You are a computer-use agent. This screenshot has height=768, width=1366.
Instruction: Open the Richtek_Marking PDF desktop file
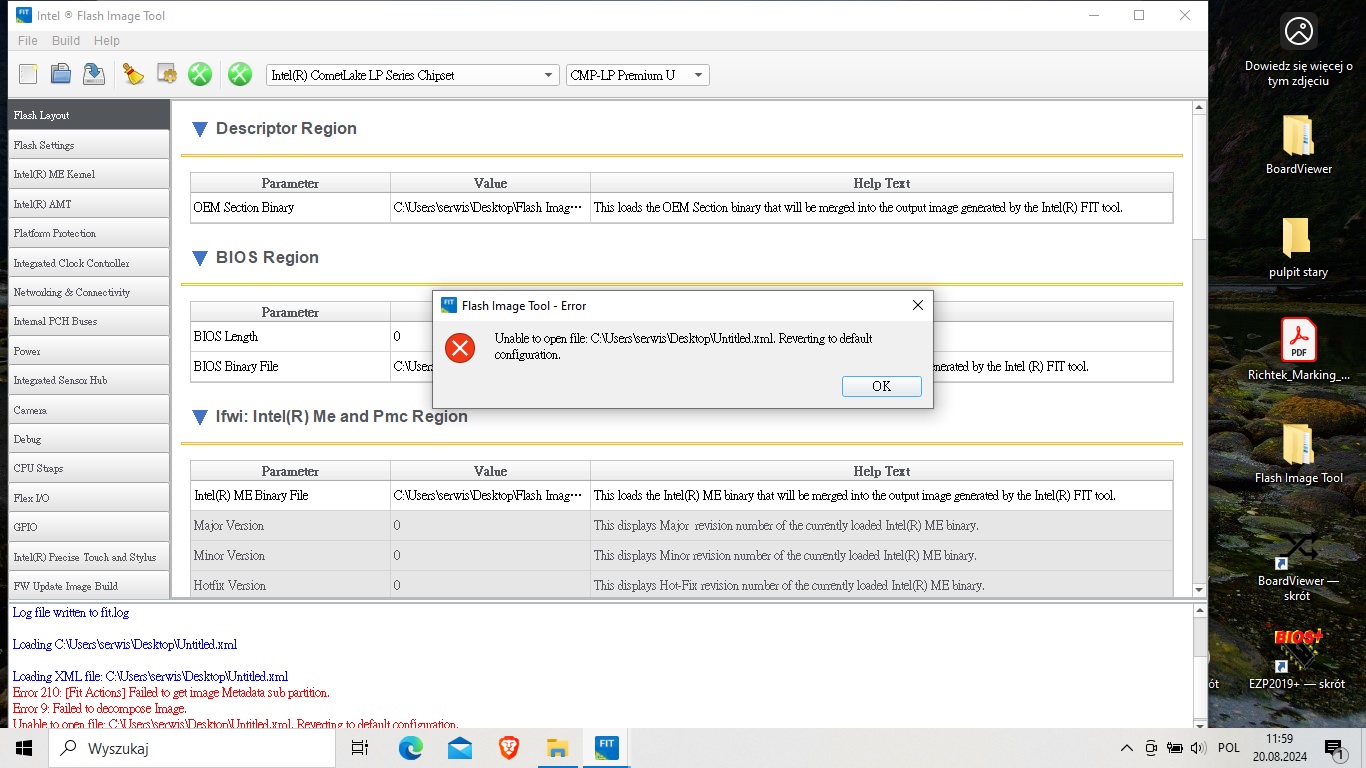coord(1298,351)
